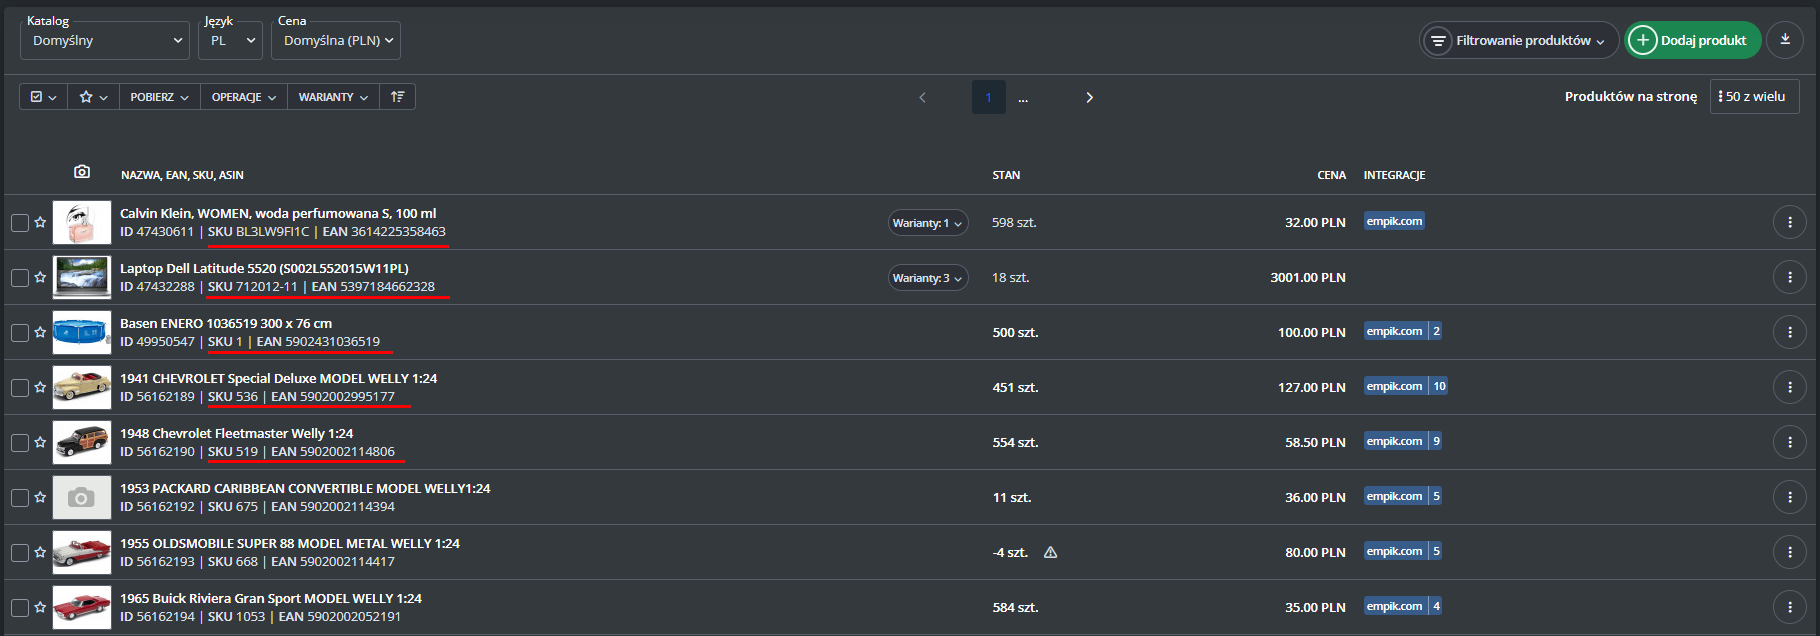The width and height of the screenshot is (1820, 636).
Task: Open three-dot menu for Laptop Dell Latitude
Action: pos(1789,277)
